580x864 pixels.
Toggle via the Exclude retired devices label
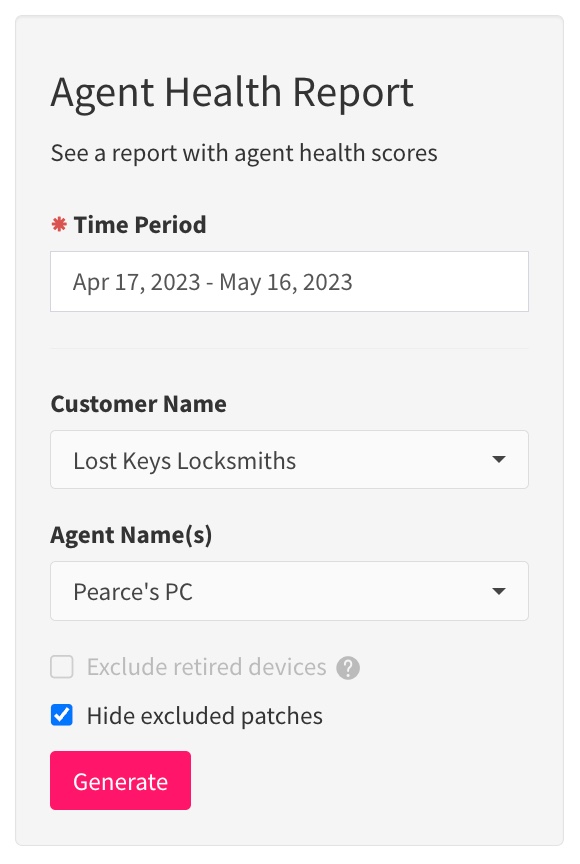[x=207, y=667]
